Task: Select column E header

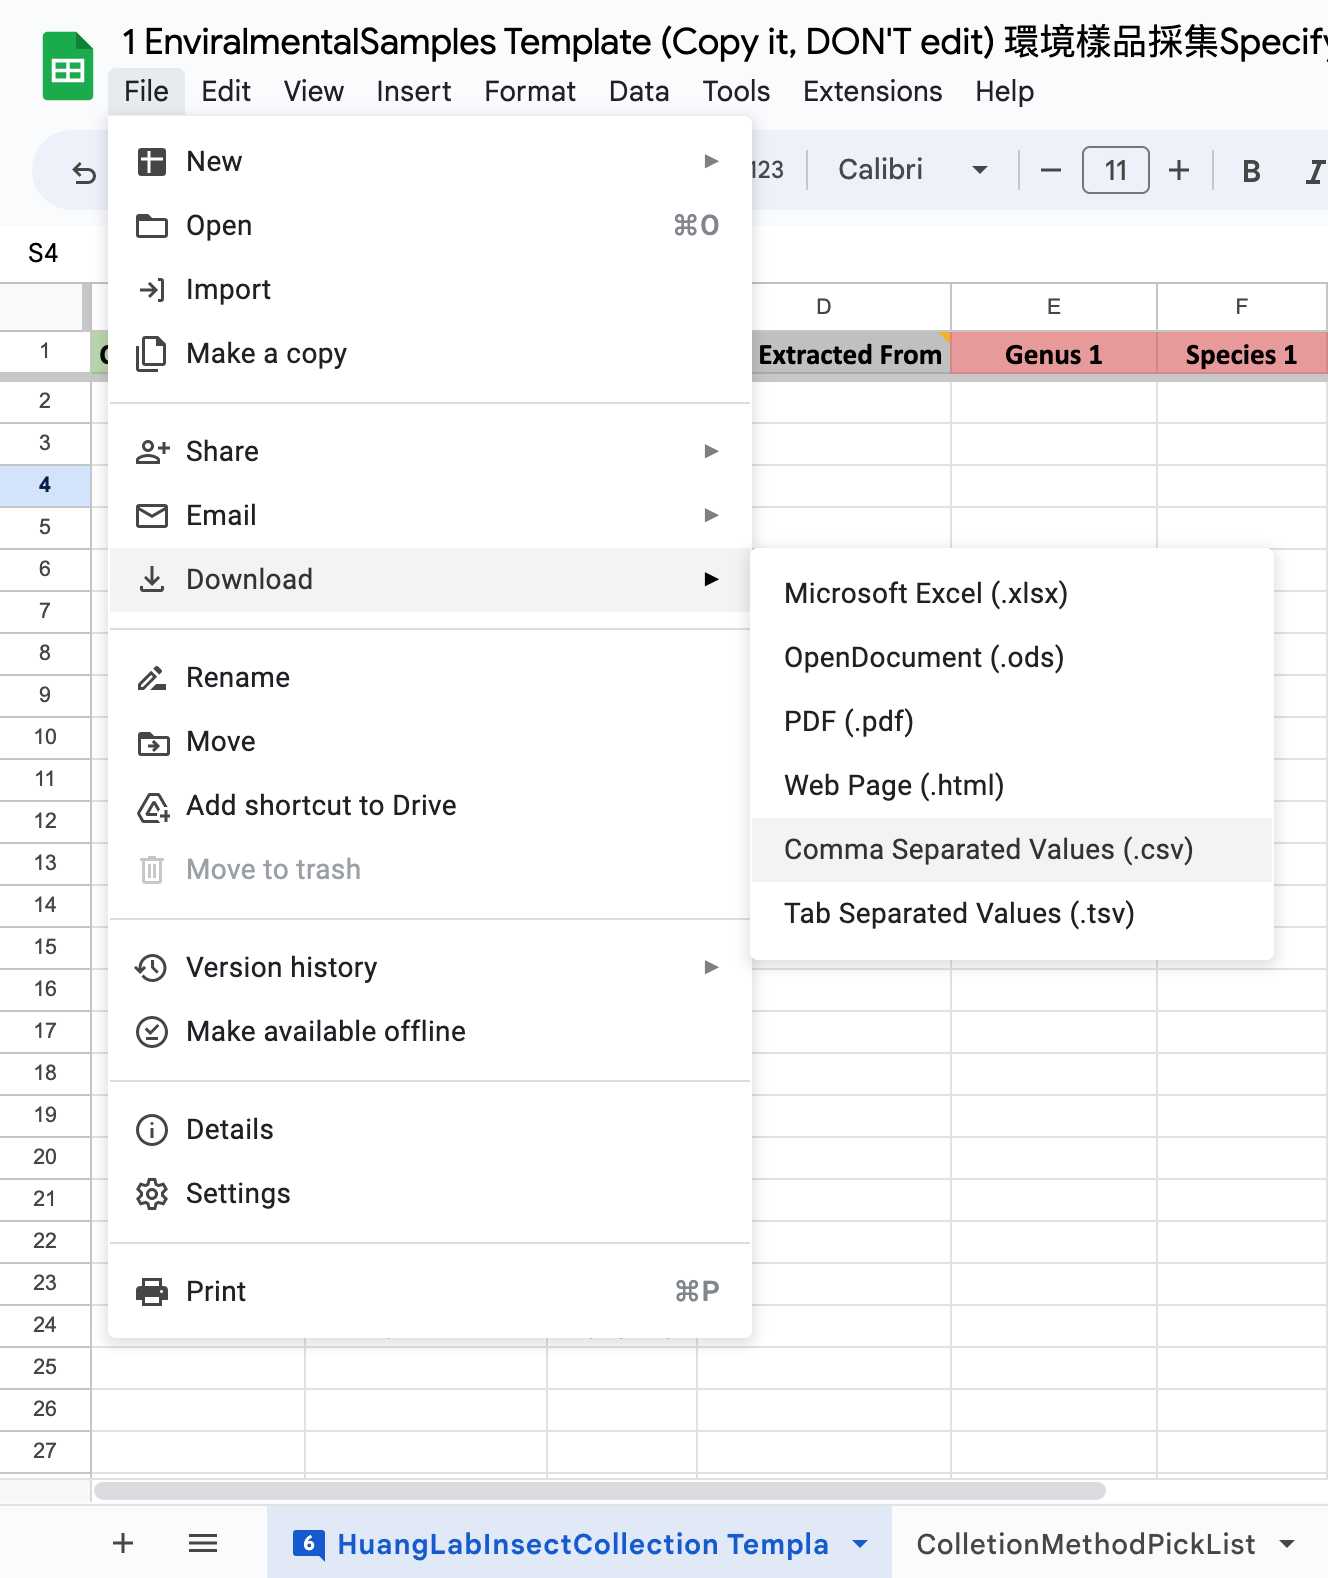Action: coord(1054,307)
